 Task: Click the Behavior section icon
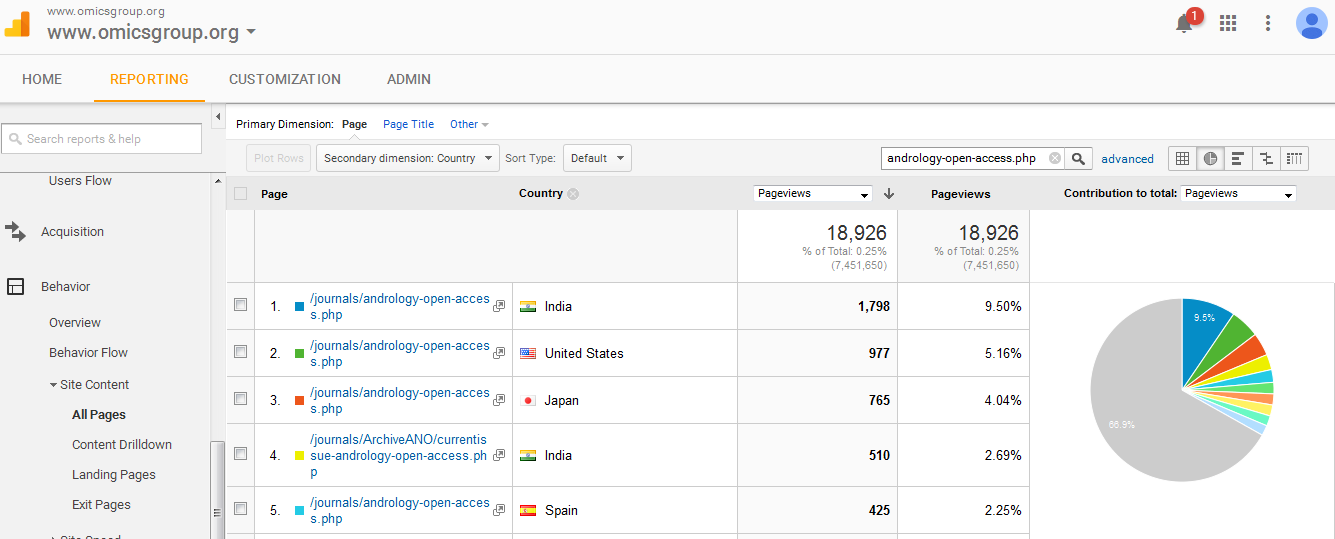click(x=15, y=287)
